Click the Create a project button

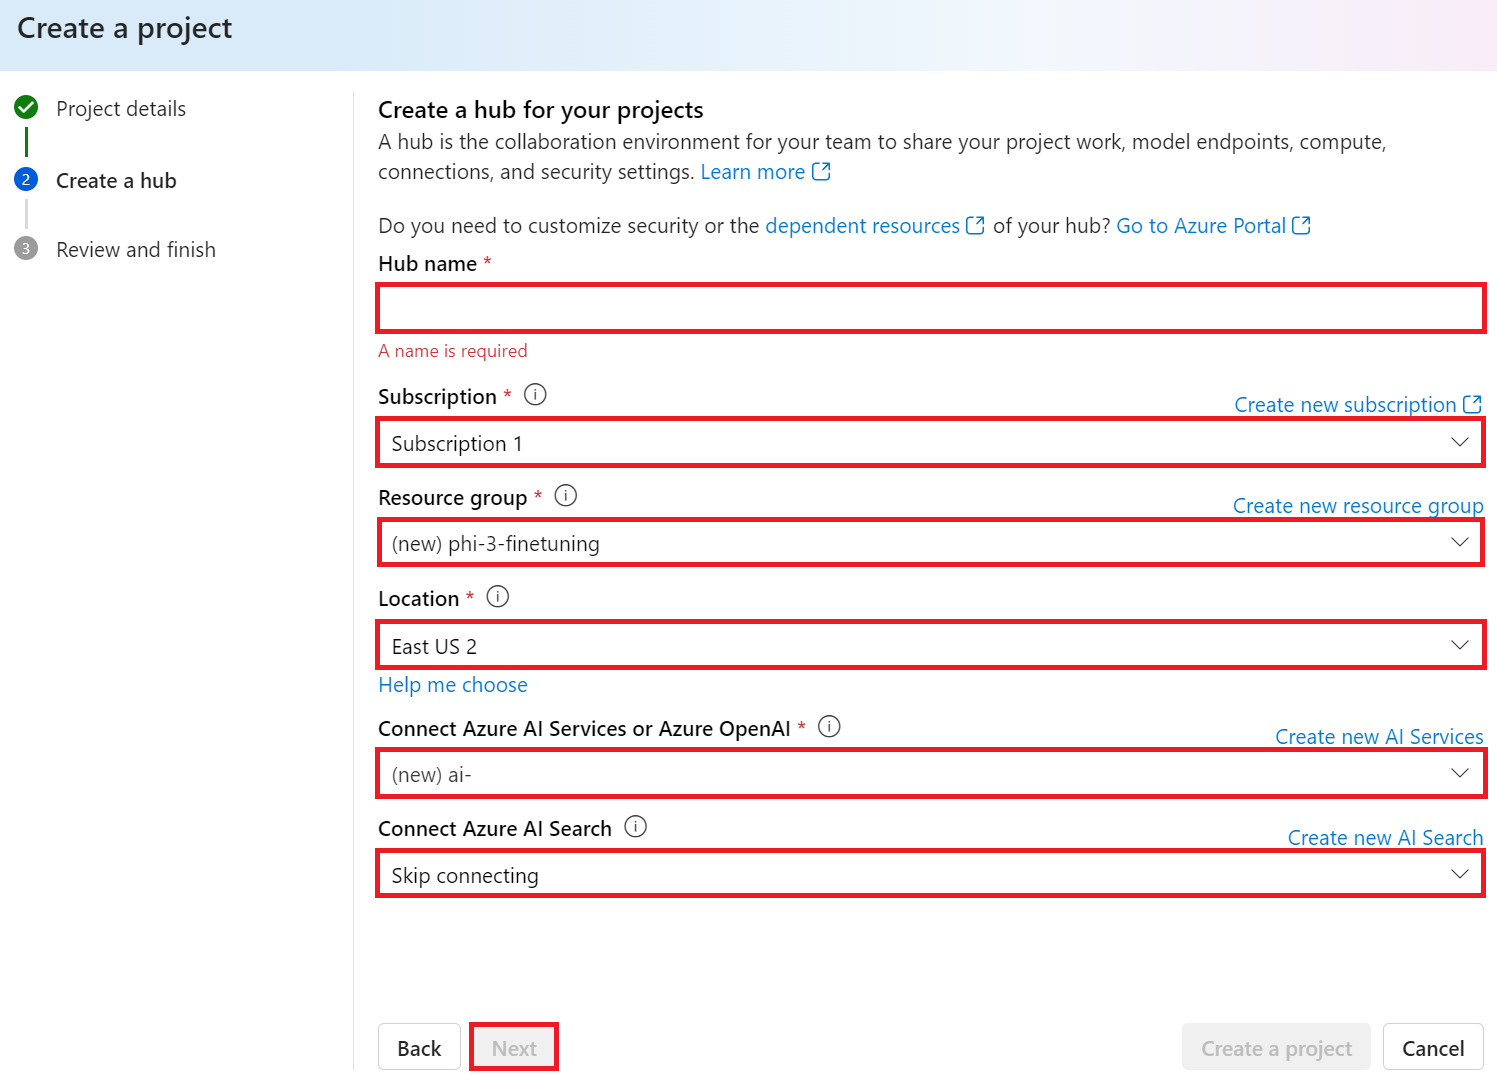click(x=1276, y=1048)
